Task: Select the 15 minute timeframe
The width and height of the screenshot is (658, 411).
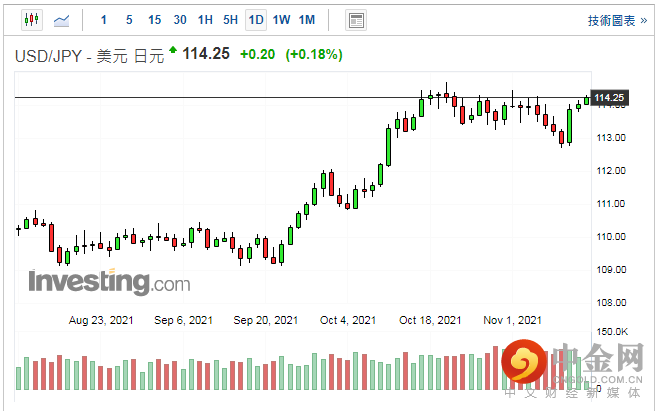Action: [x=154, y=20]
